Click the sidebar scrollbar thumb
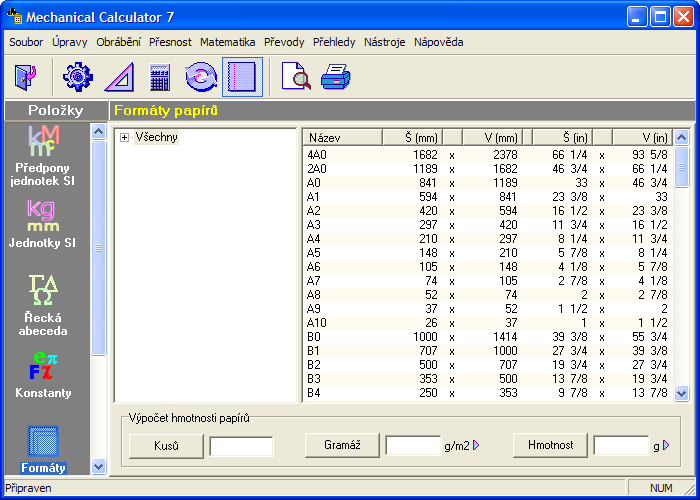 98,248
